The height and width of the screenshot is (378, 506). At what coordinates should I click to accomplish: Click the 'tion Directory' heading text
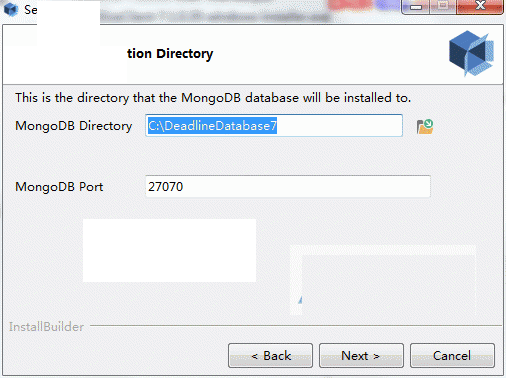coord(170,54)
